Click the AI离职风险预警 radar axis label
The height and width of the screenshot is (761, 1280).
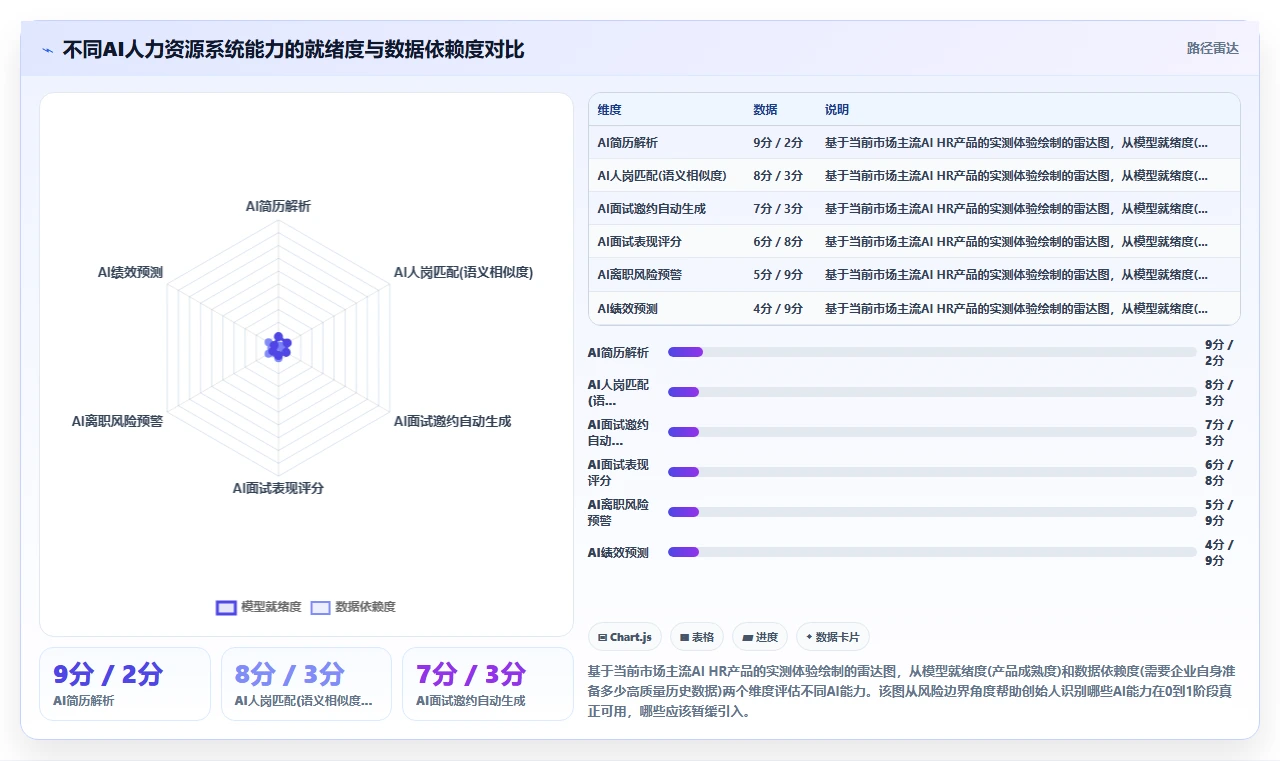[x=117, y=421]
